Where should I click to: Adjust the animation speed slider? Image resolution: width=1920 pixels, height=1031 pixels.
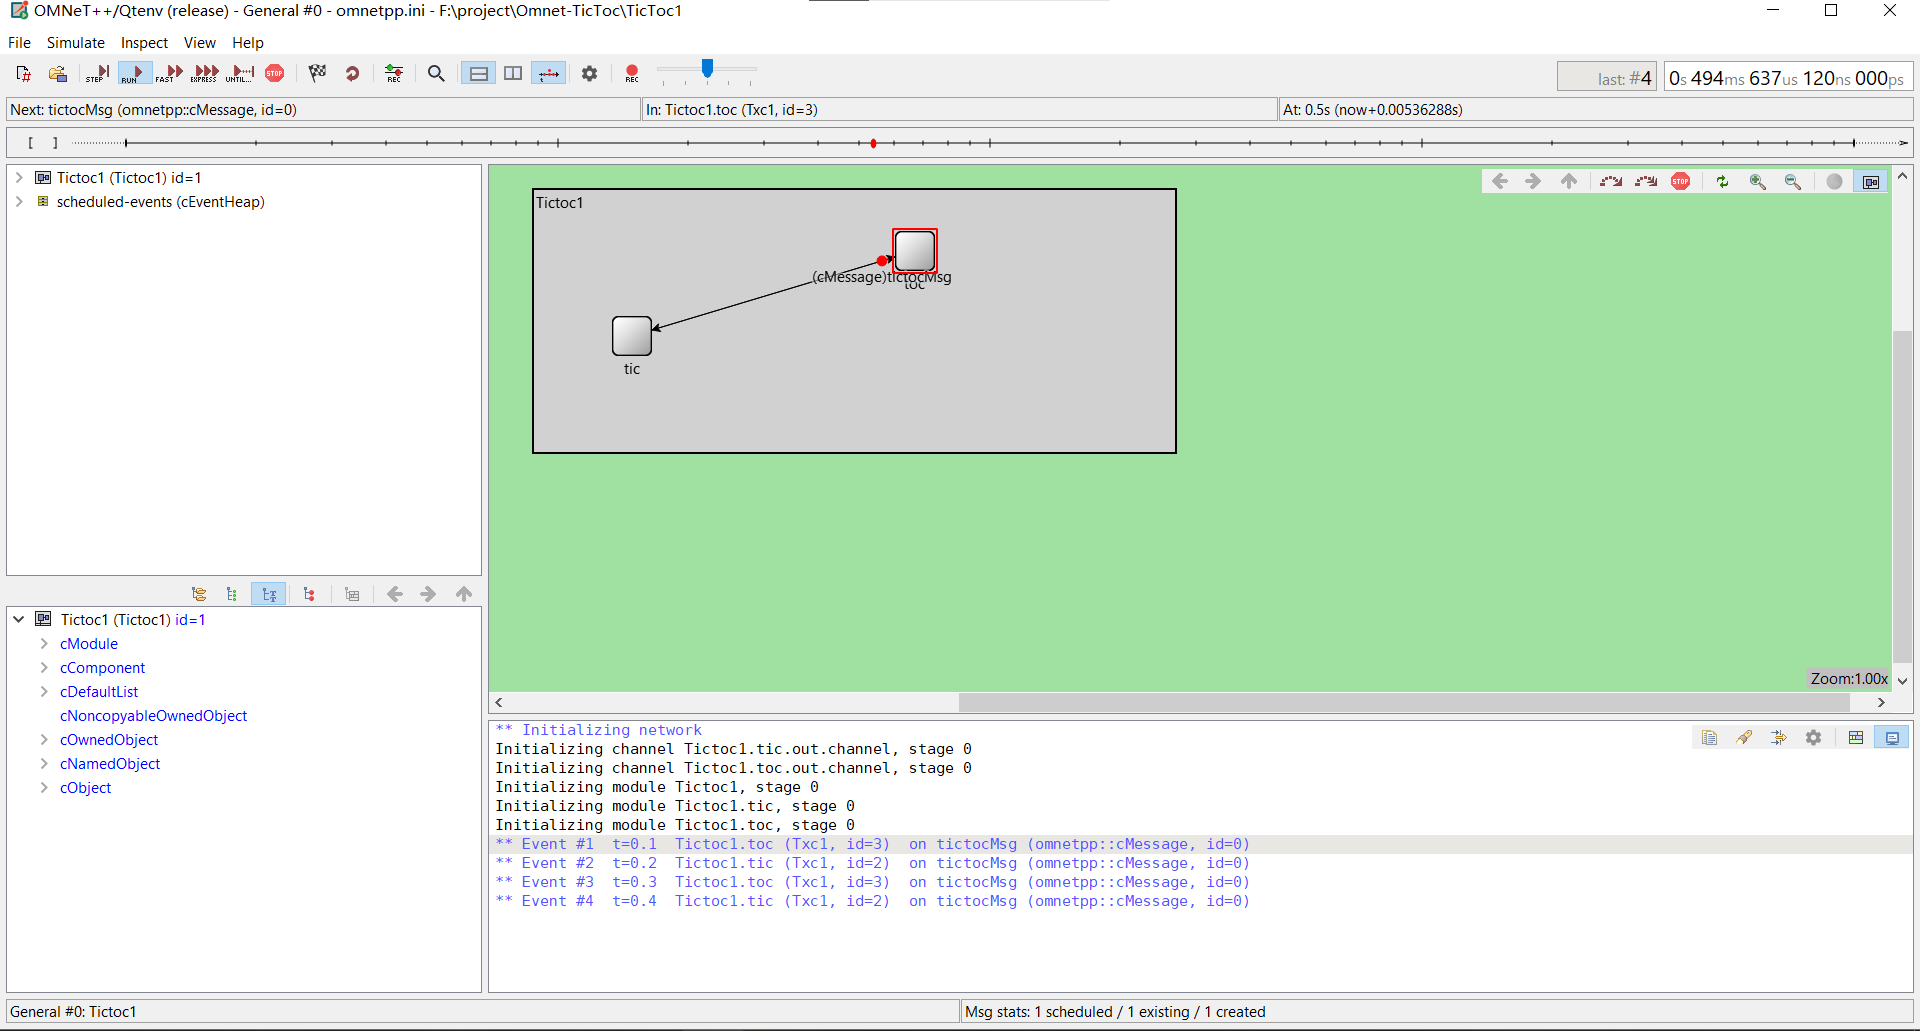point(707,69)
